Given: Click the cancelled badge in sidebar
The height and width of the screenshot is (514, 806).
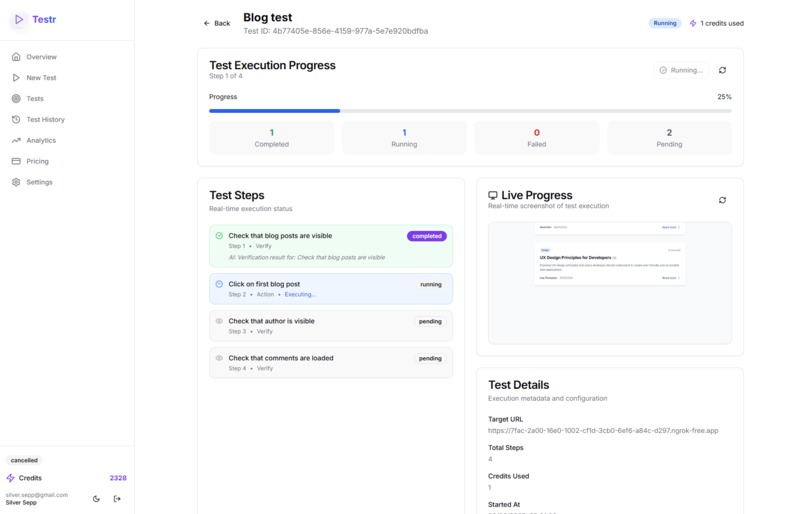Looking at the screenshot, I should [24, 460].
